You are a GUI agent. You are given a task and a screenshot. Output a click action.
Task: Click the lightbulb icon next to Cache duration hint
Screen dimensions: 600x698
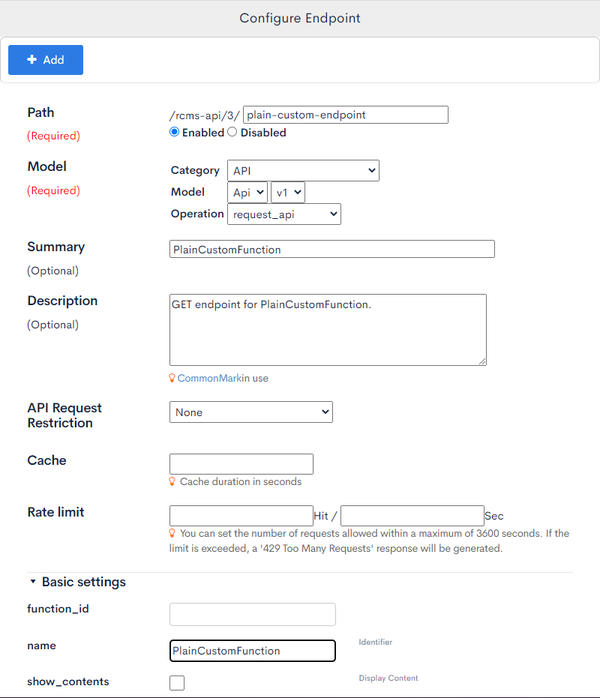(x=172, y=481)
